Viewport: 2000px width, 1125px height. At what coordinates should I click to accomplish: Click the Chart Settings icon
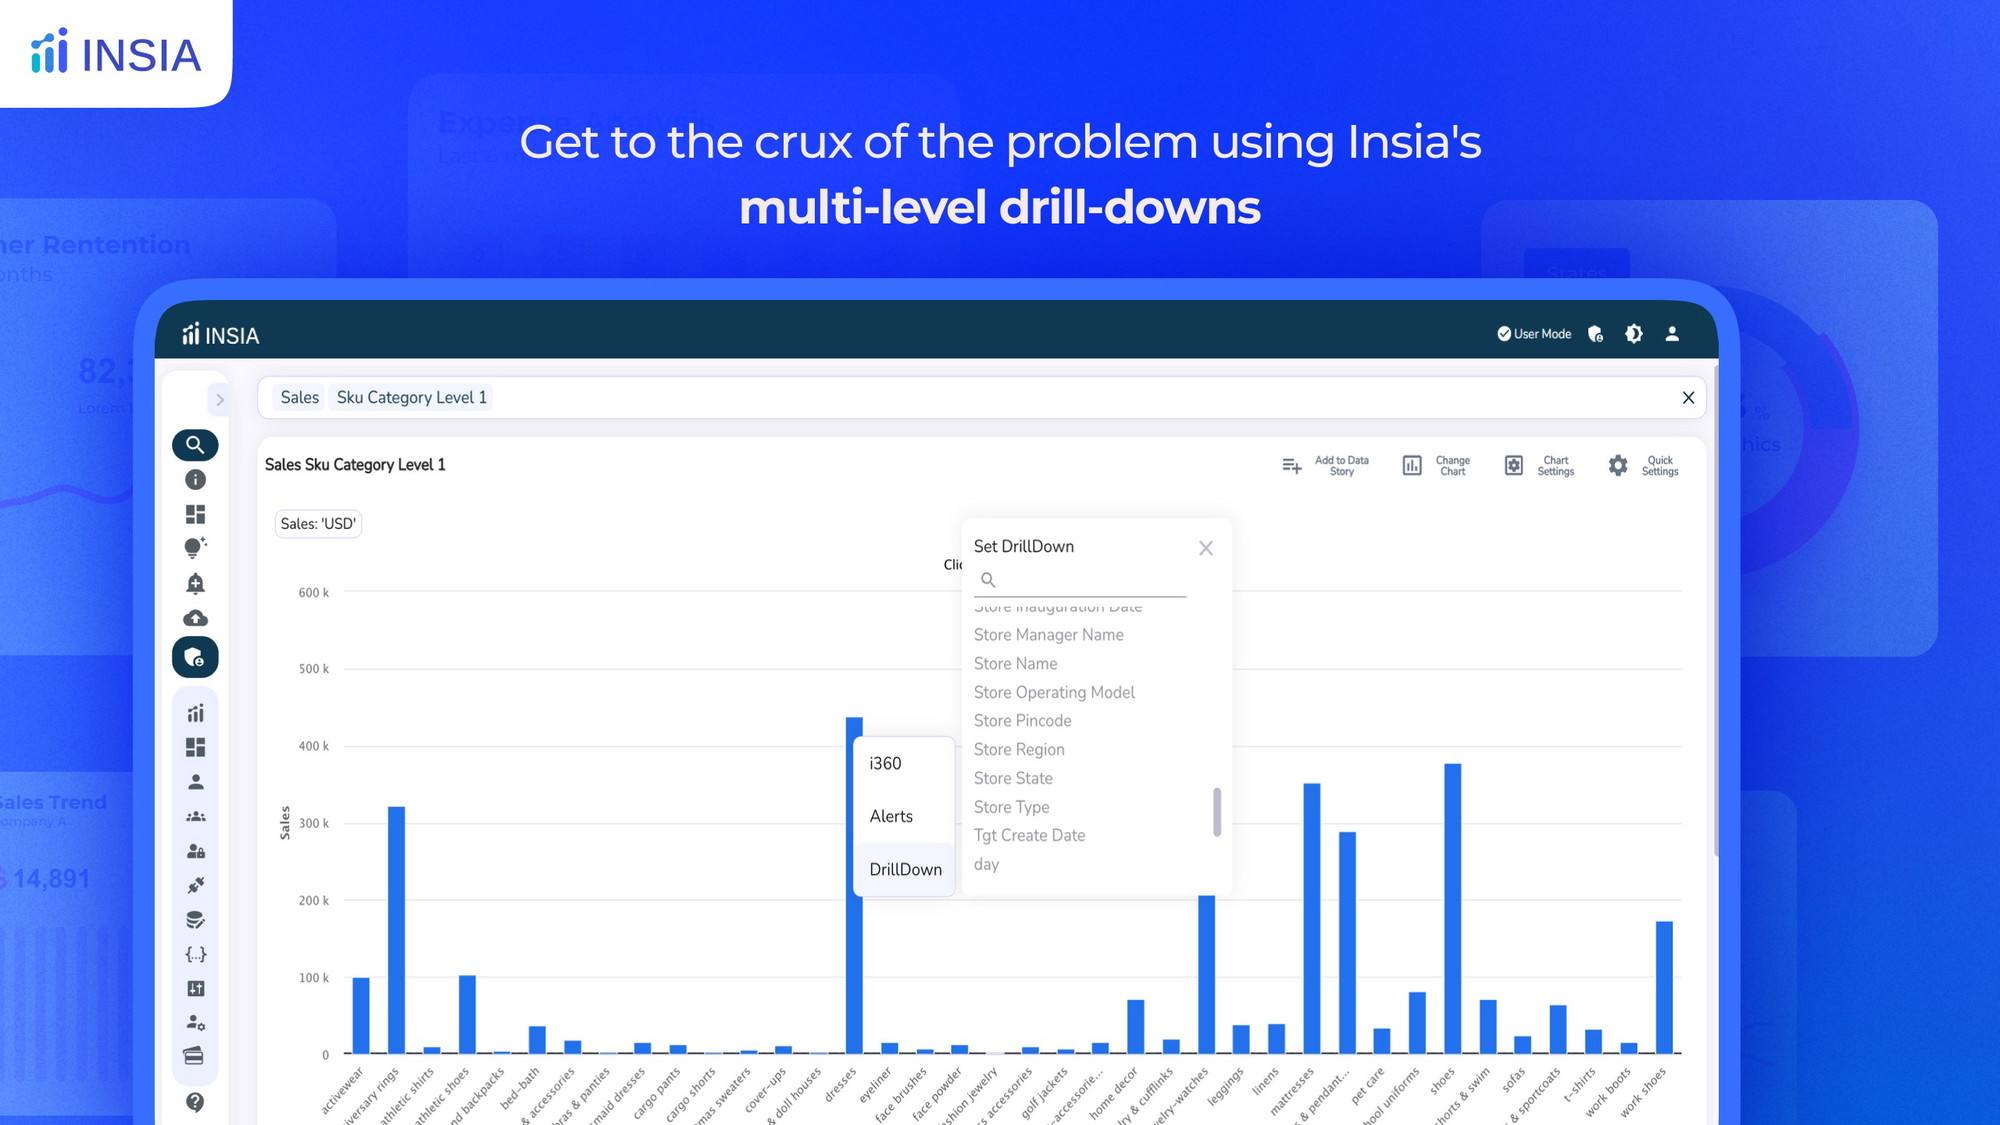point(1511,464)
